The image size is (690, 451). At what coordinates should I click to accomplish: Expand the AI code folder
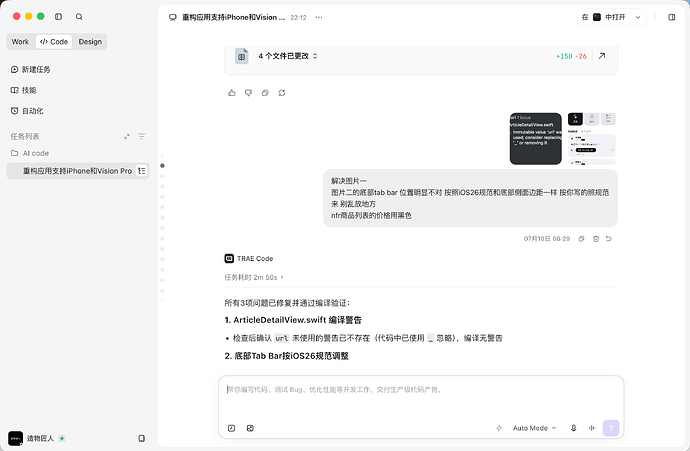30,153
